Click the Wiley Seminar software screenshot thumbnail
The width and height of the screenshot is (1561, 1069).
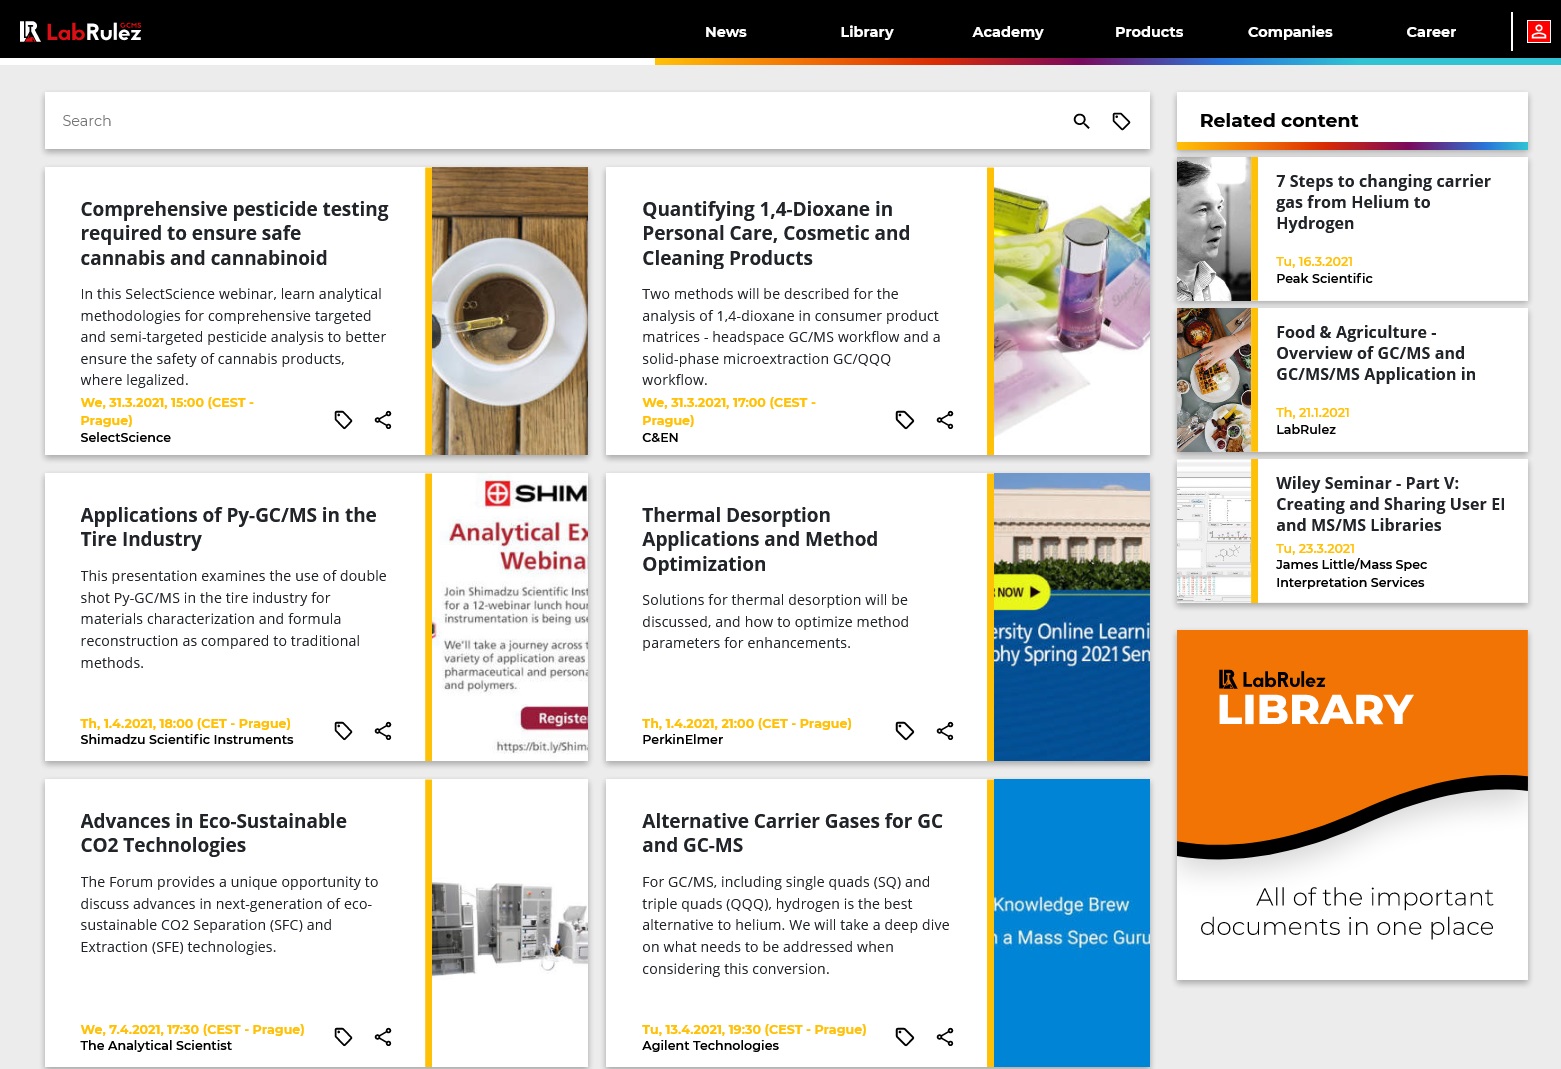click(x=1214, y=531)
